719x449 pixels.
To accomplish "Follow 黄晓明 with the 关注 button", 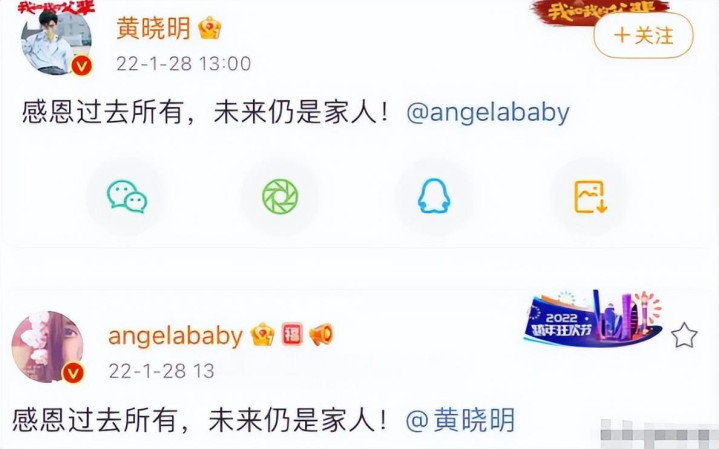I will tap(643, 36).
